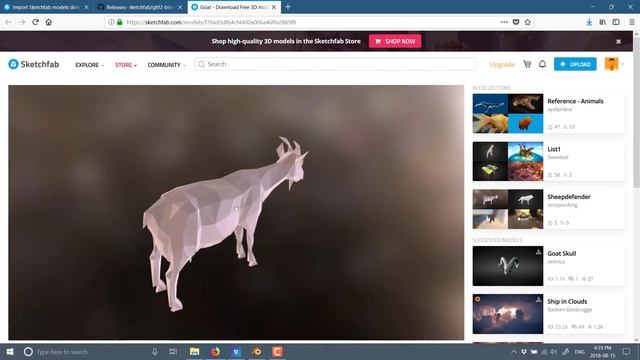Click the taskbar clock
The height and width of the screenshot is (360, 640).
[x=602, y=351]
